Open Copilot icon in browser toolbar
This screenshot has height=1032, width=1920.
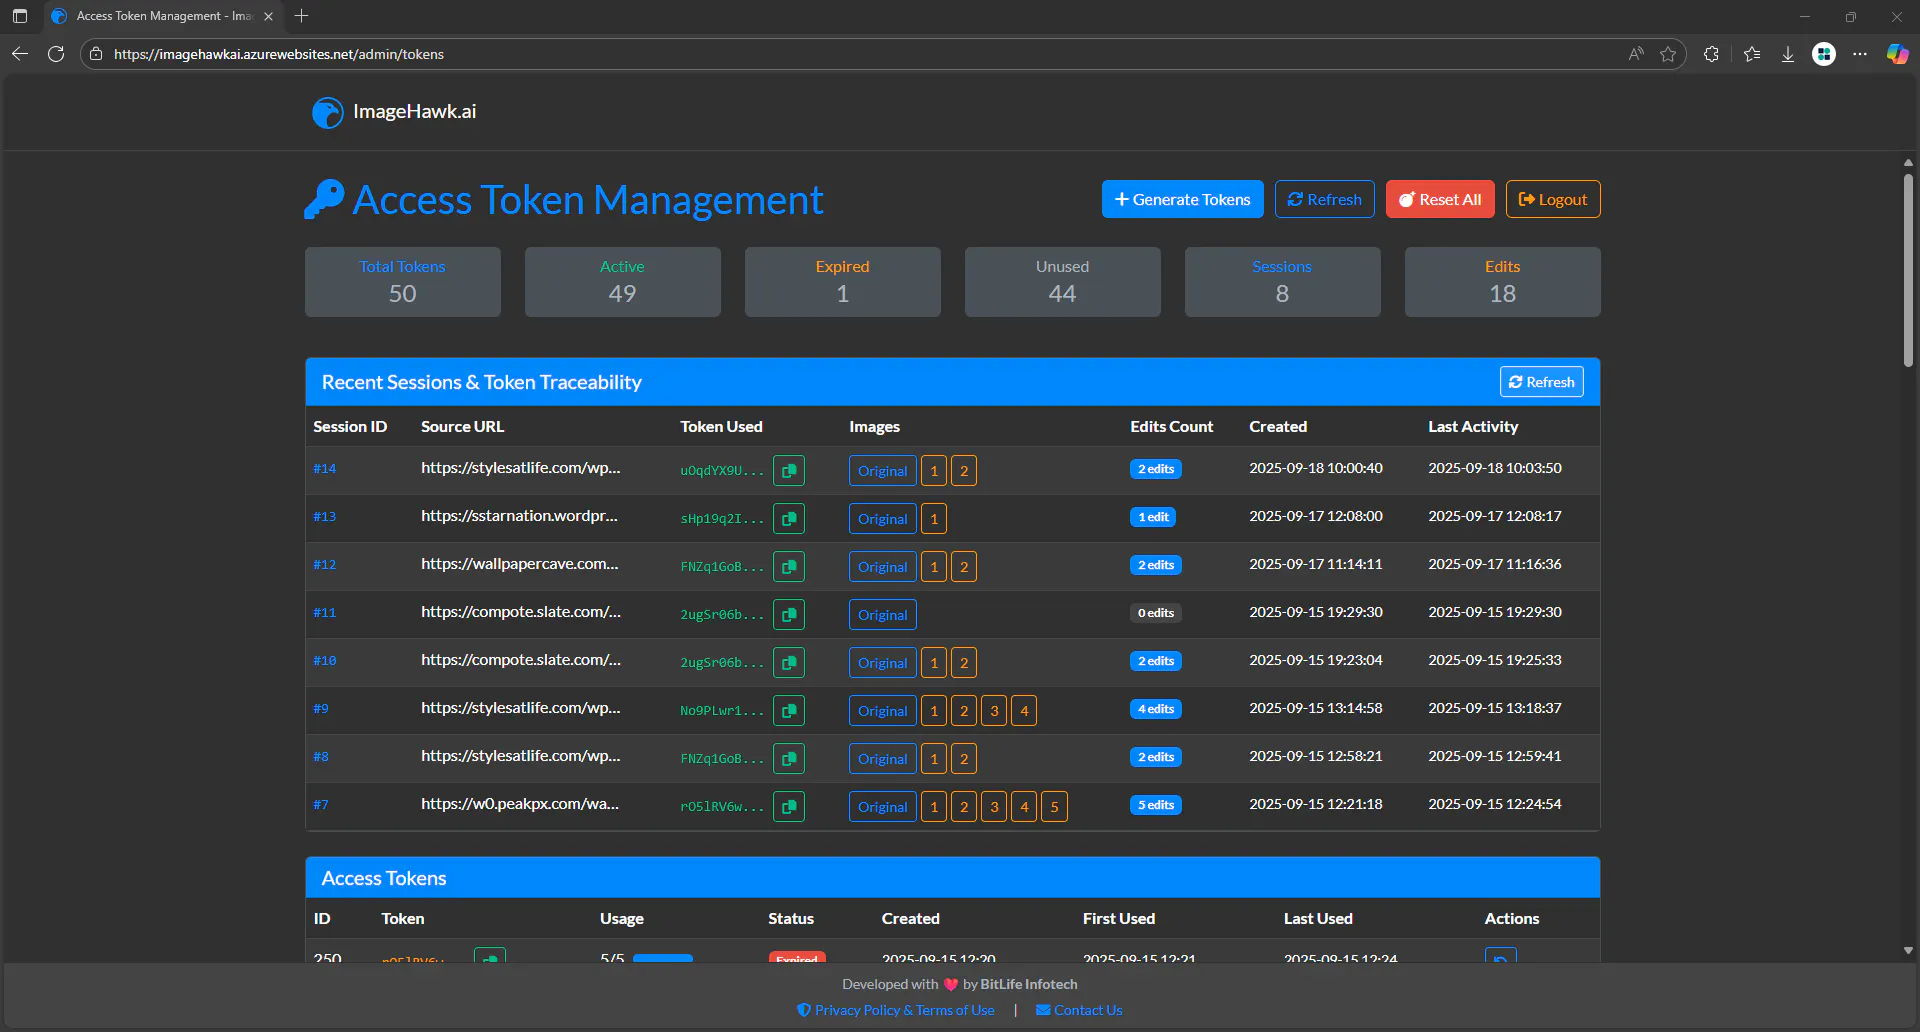click(x=1897, y=54)
